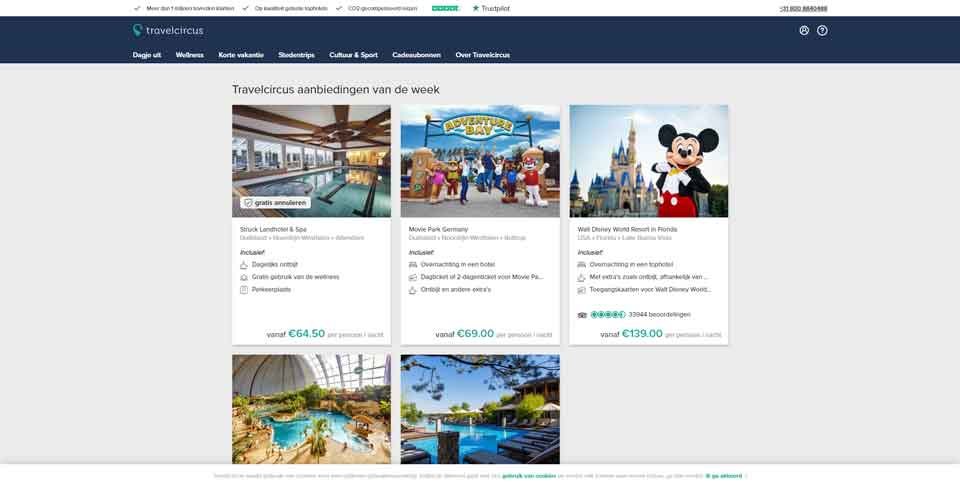Image resolution: width=960 pixels, height=485 pixels.
Task: Click the green Trustpilot rating stars in top bar
Action: [446, 9]
